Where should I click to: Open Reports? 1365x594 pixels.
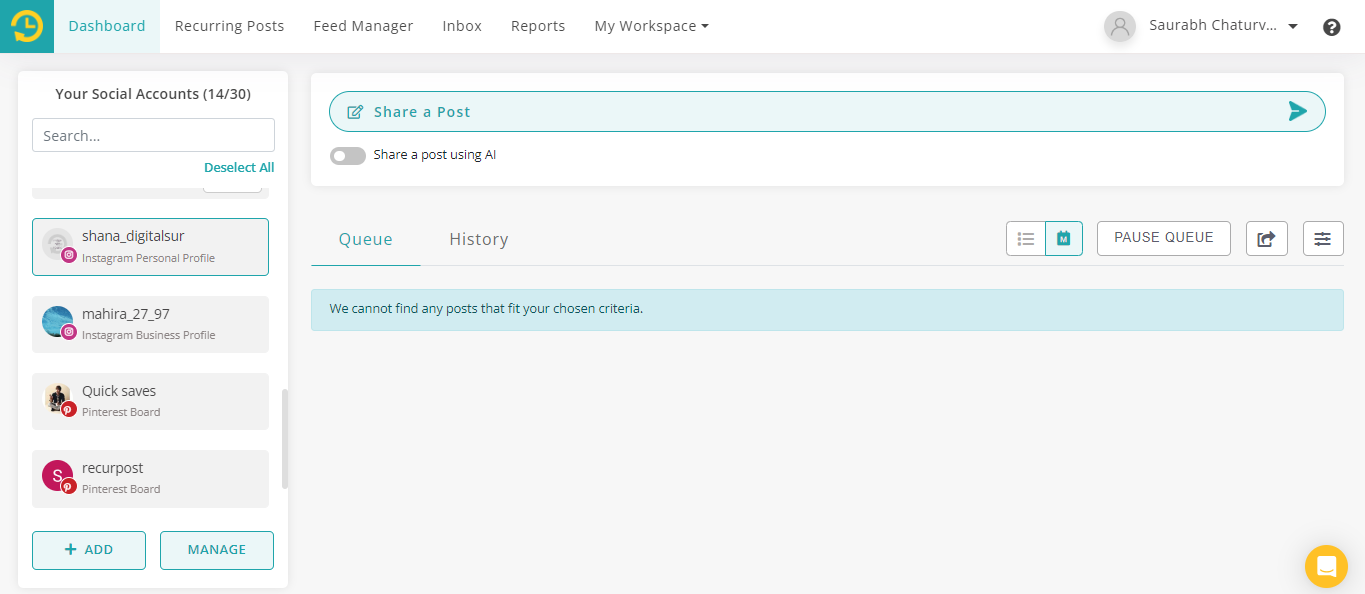[x=538, y=26]
